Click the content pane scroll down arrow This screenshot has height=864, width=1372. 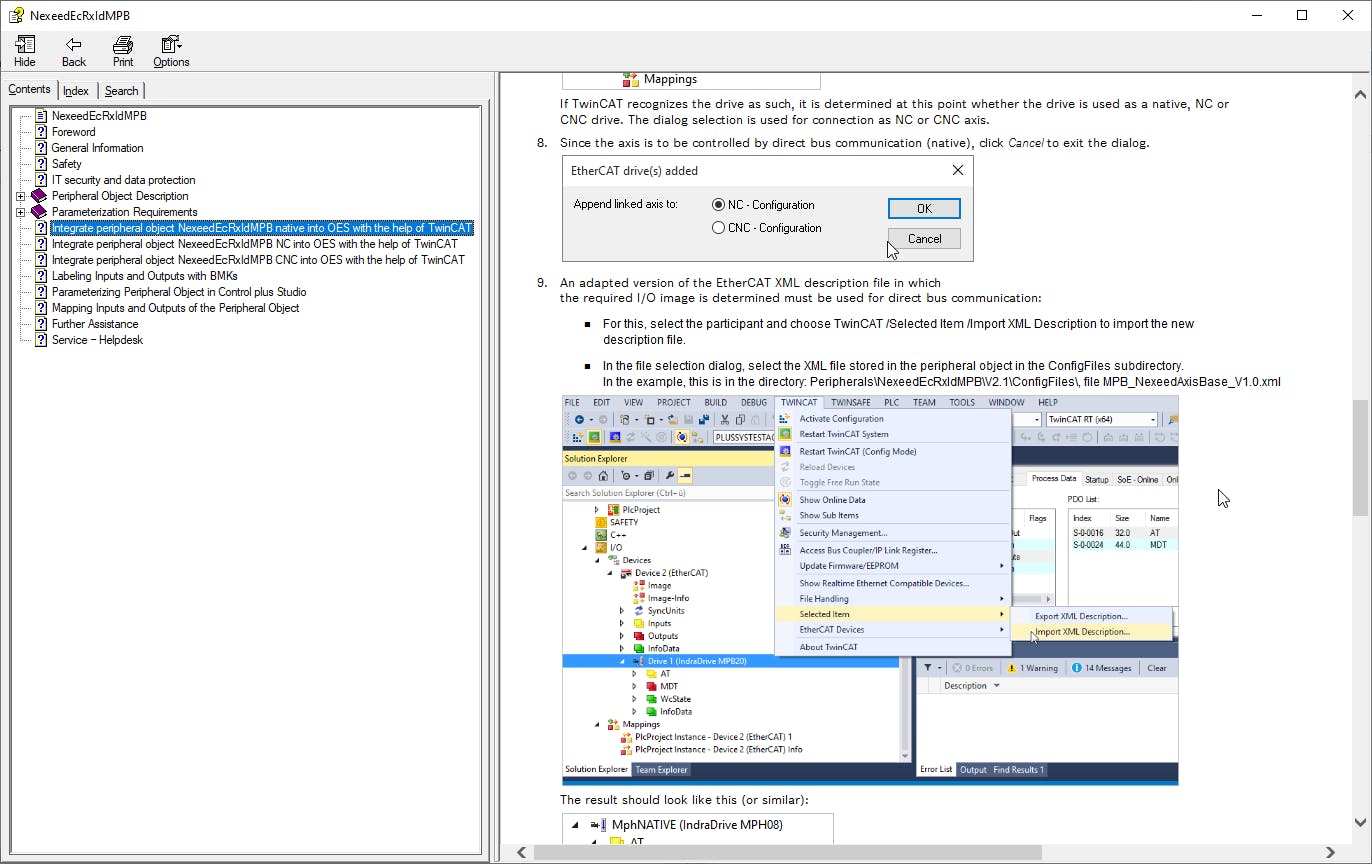(x=1360, y=822)
